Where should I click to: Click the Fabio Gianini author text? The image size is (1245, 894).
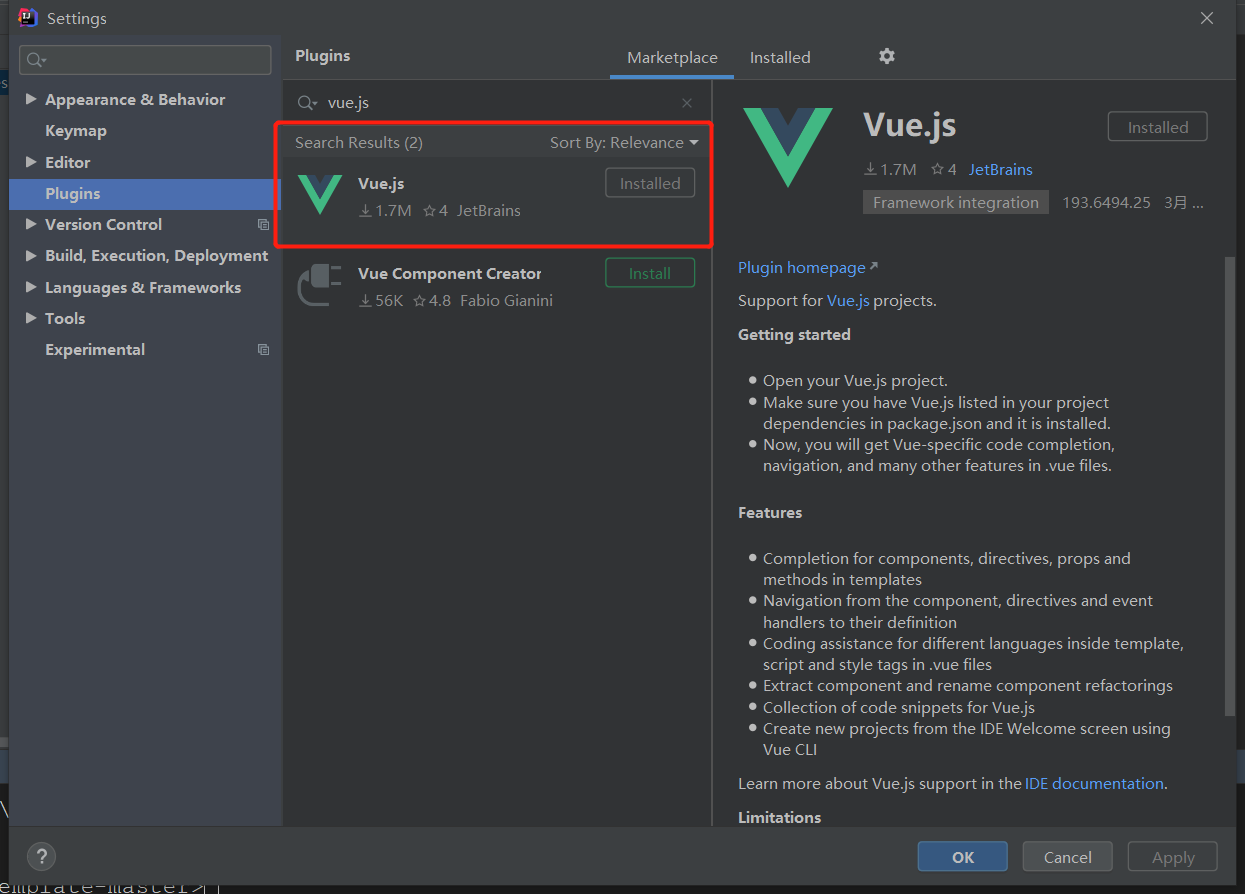[x=506, y=300]
